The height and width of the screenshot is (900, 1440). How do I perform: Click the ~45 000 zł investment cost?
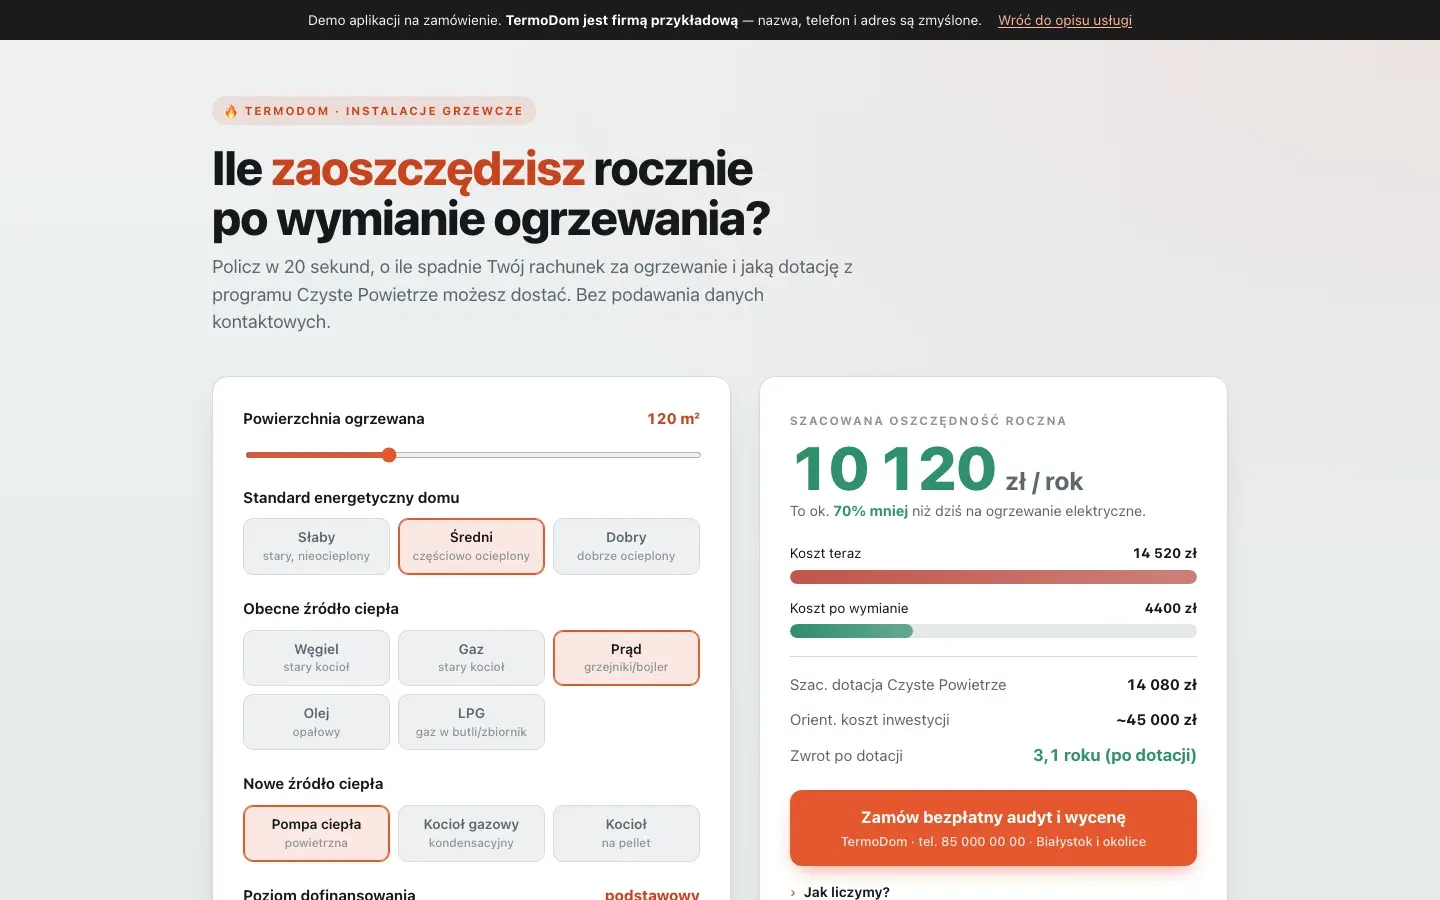[x=1157, y=720]
